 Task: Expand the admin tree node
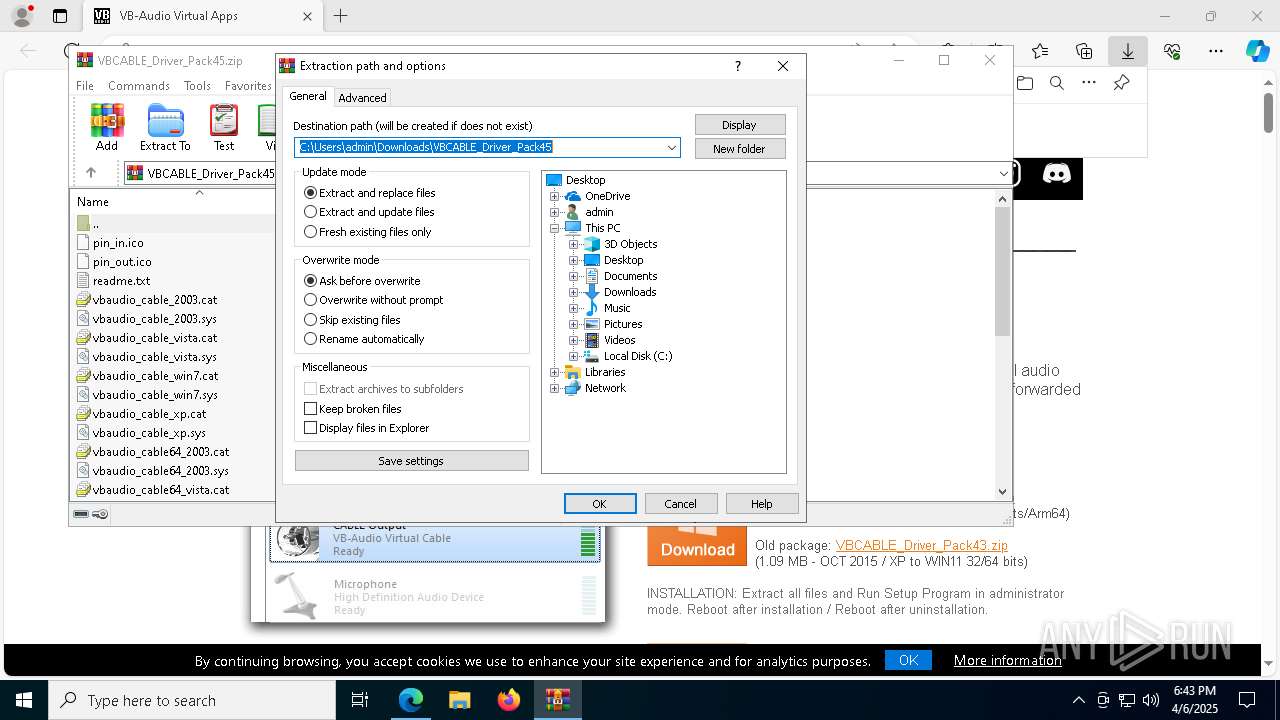pyautogui.click(x=555, y=212)
